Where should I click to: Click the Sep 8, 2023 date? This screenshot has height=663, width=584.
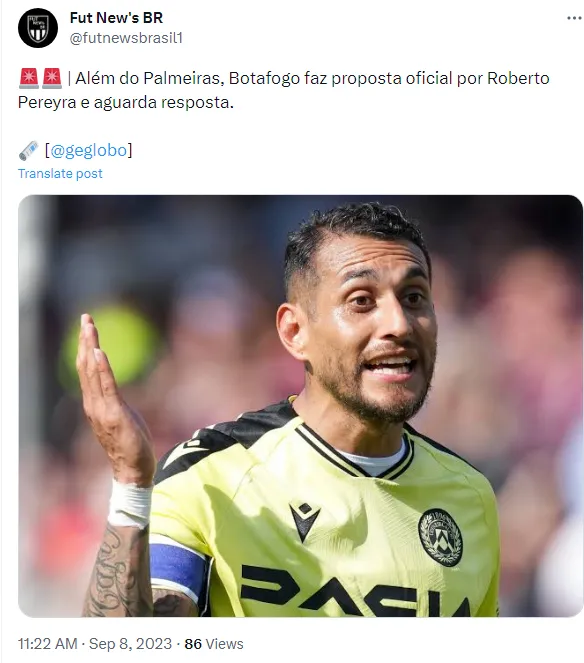130,644
